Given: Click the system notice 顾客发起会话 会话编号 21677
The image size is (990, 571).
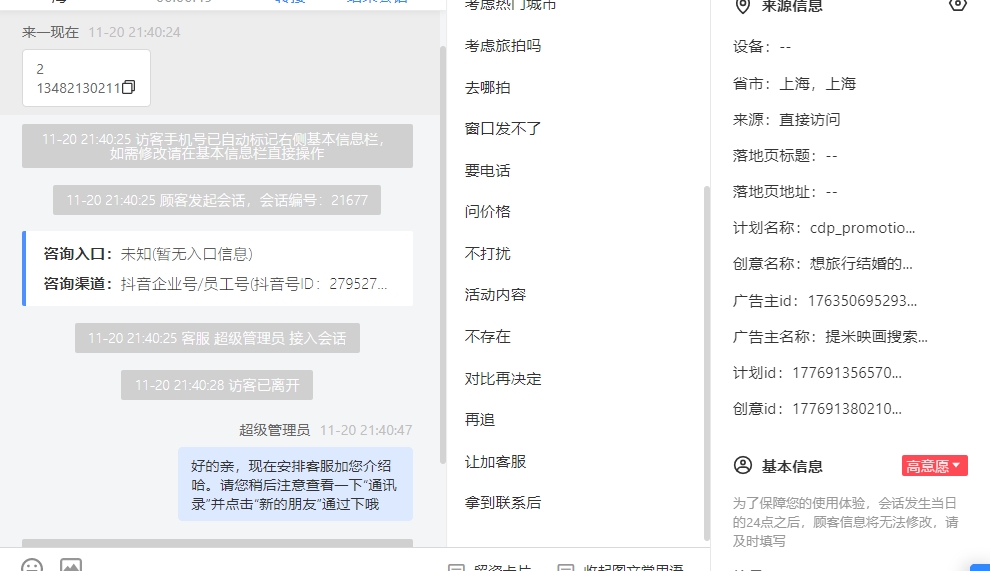Looking at the screenshot, I should coord(217,200).
